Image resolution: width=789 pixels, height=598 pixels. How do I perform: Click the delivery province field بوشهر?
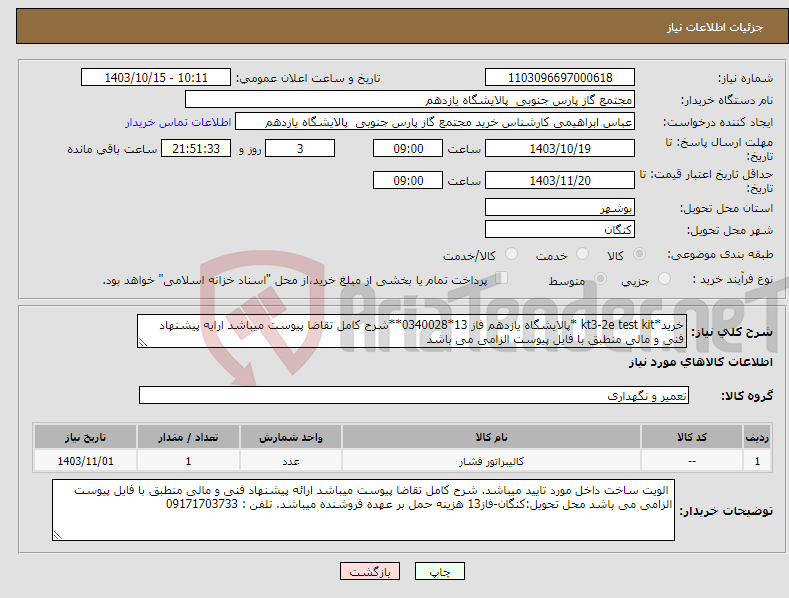[x=560, y=207]
